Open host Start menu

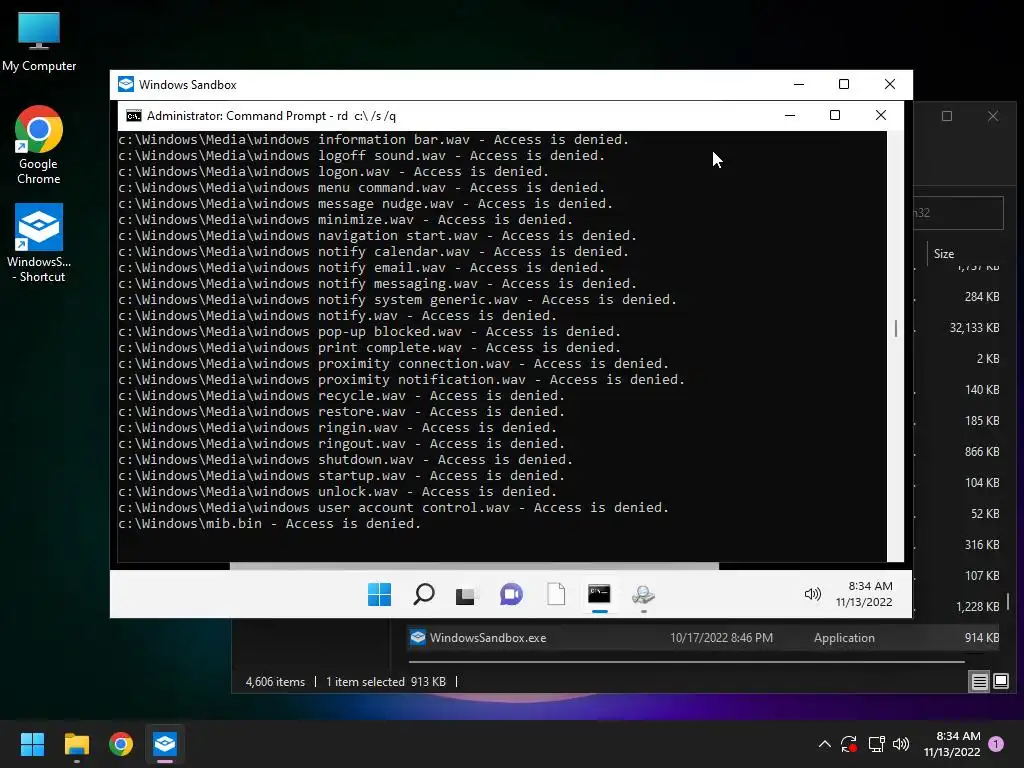tap(32, 744)
